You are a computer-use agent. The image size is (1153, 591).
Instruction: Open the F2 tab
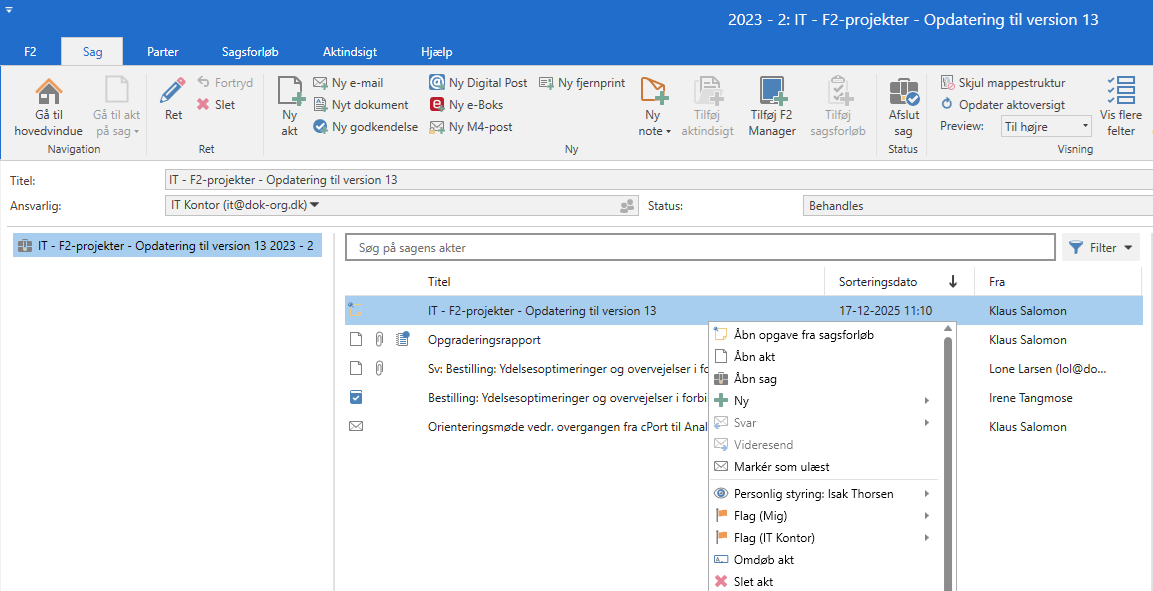click(x=30, y=51)
